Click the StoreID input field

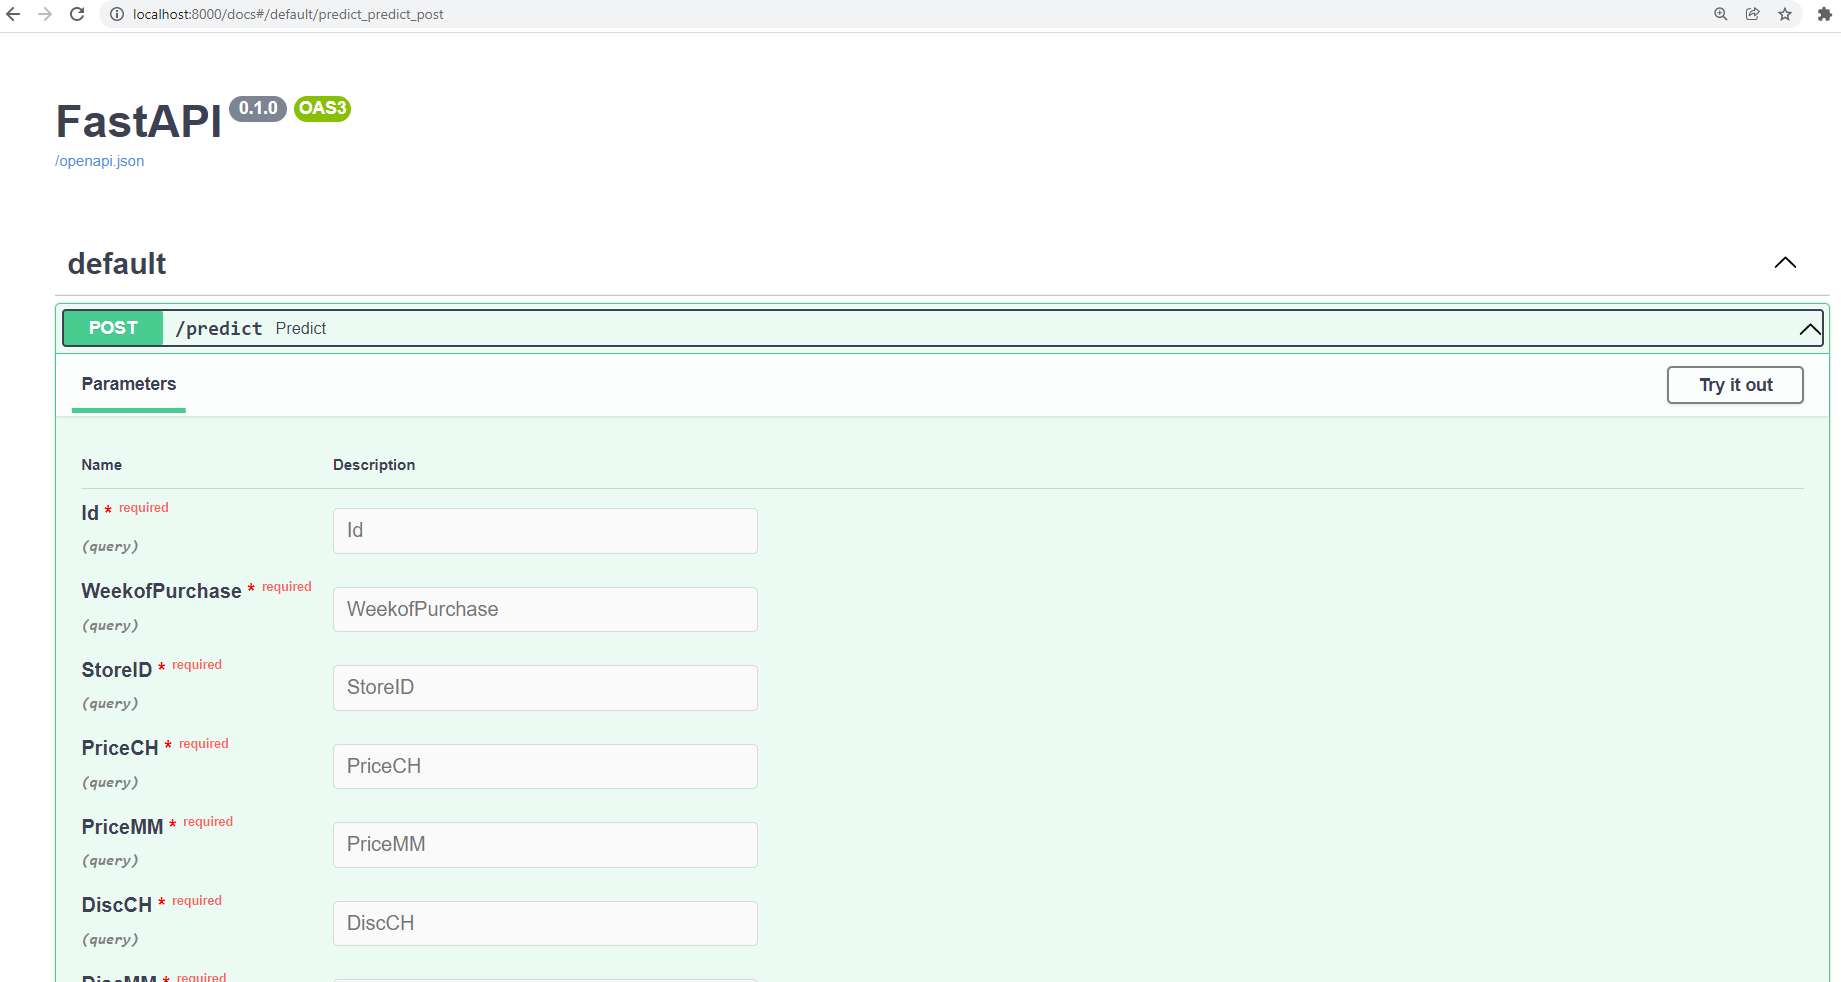[545, 688]
